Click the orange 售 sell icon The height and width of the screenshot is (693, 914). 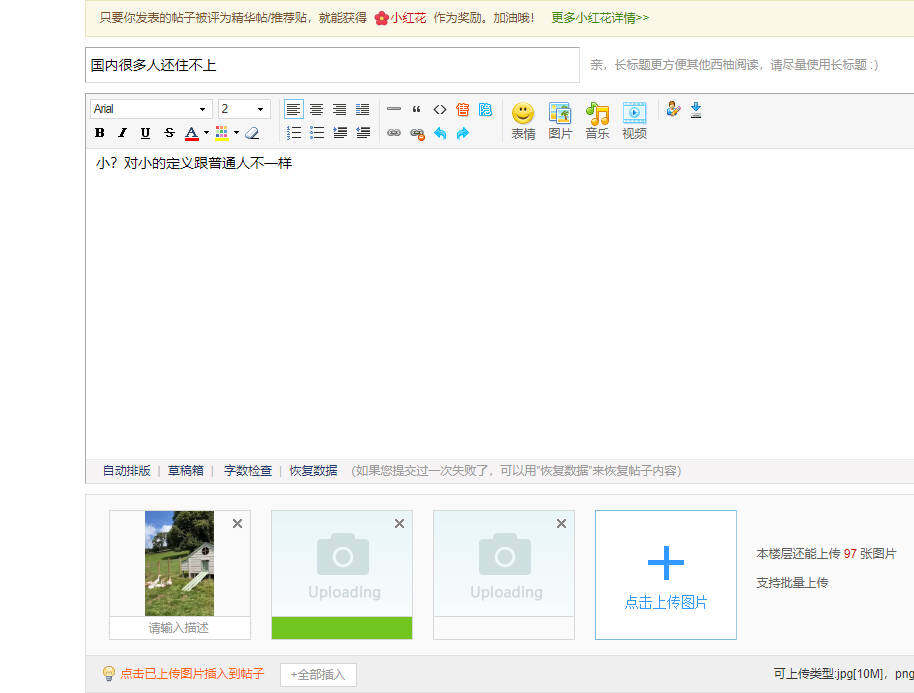[x=463, y=109]
